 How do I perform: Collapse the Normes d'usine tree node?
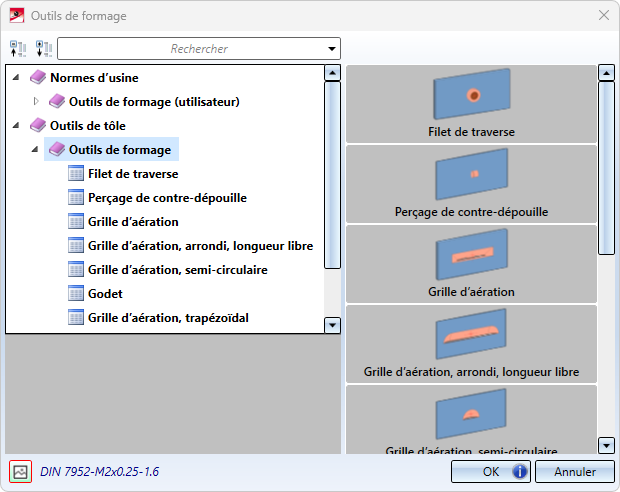coord(18,78)
